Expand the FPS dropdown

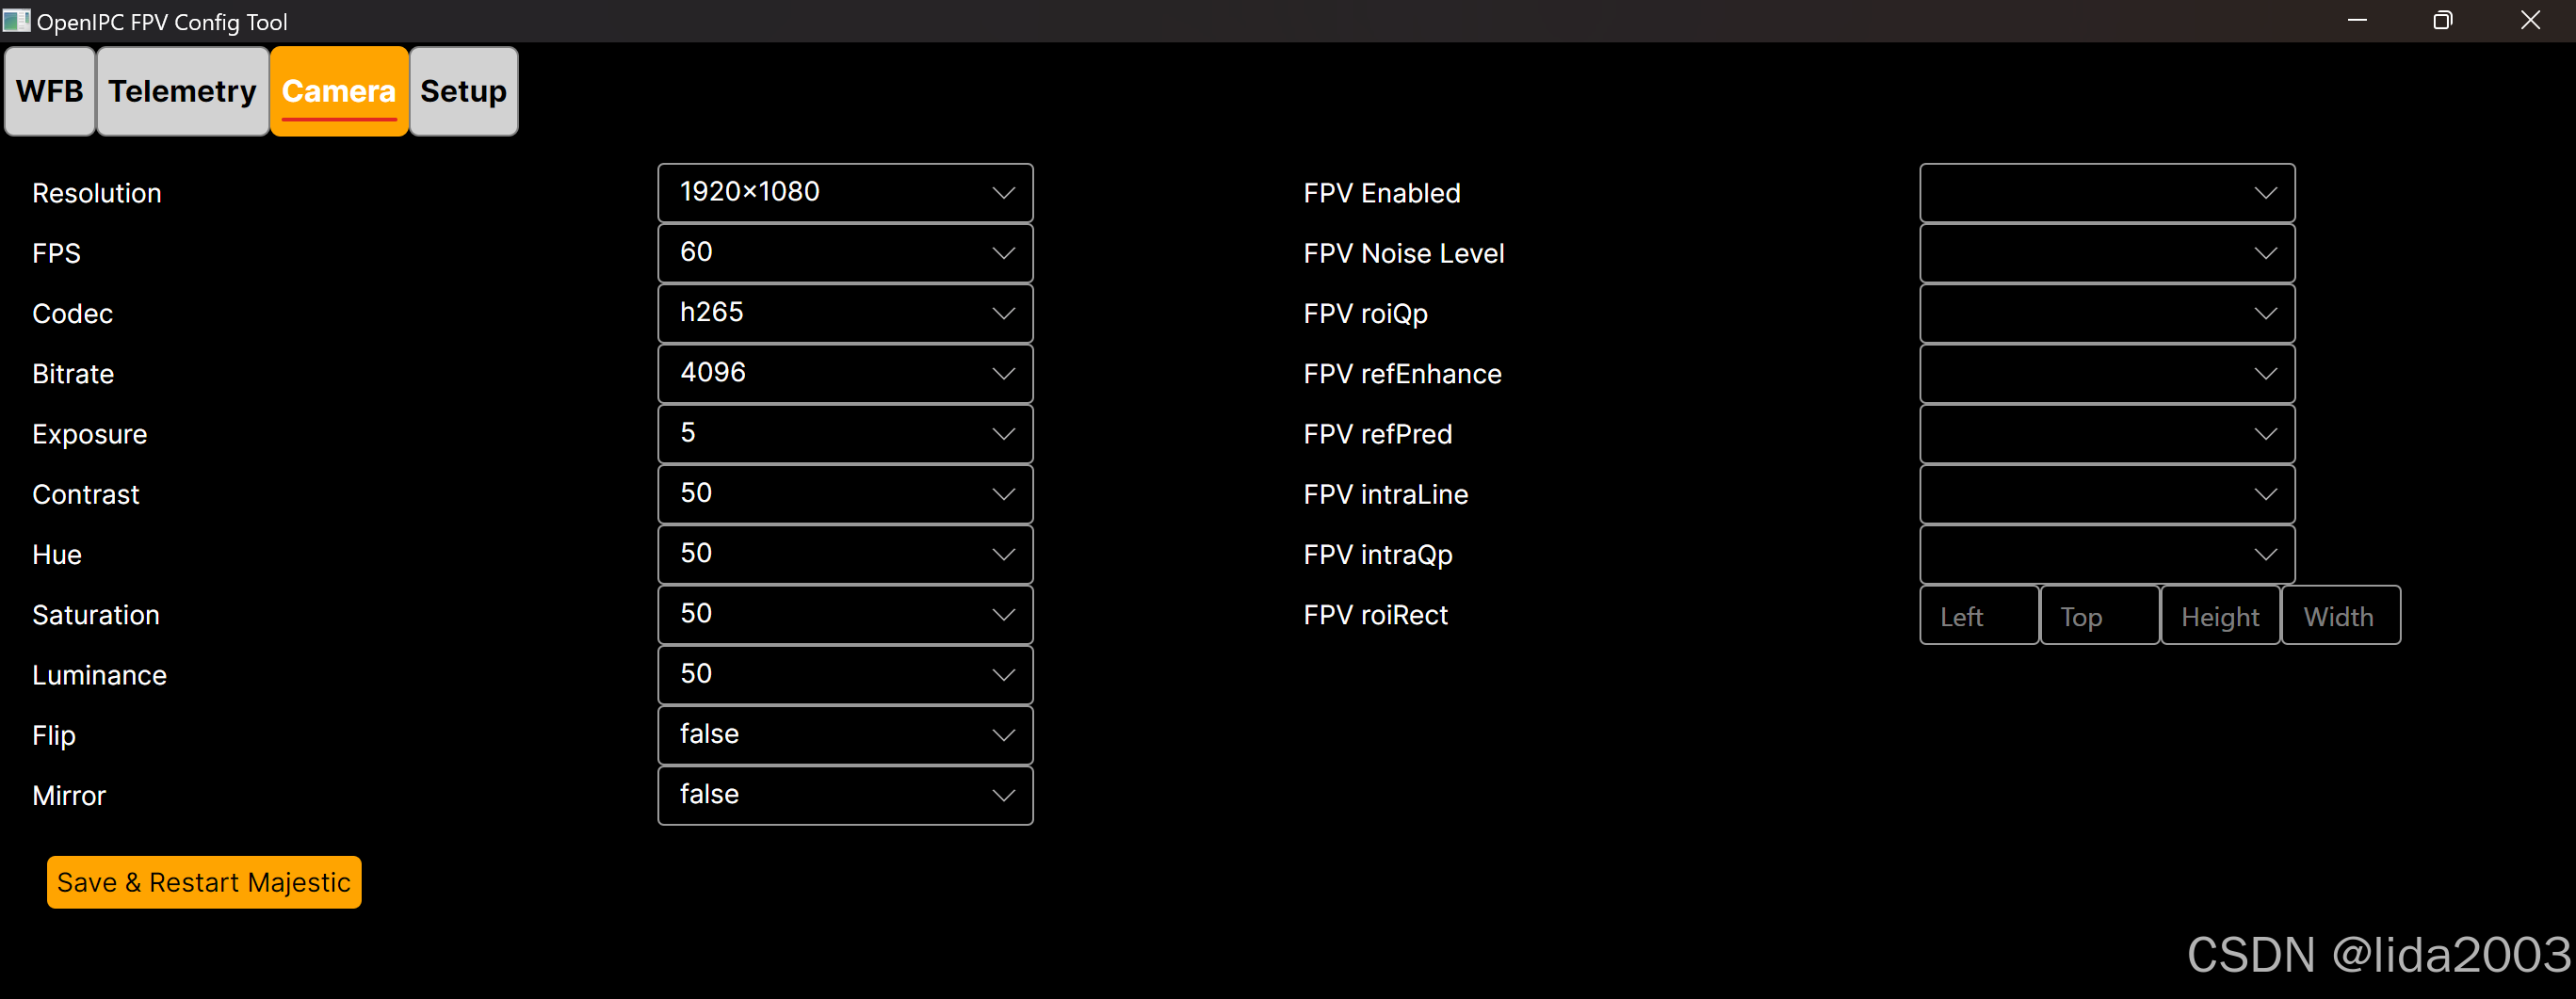(x=845, y=253)
